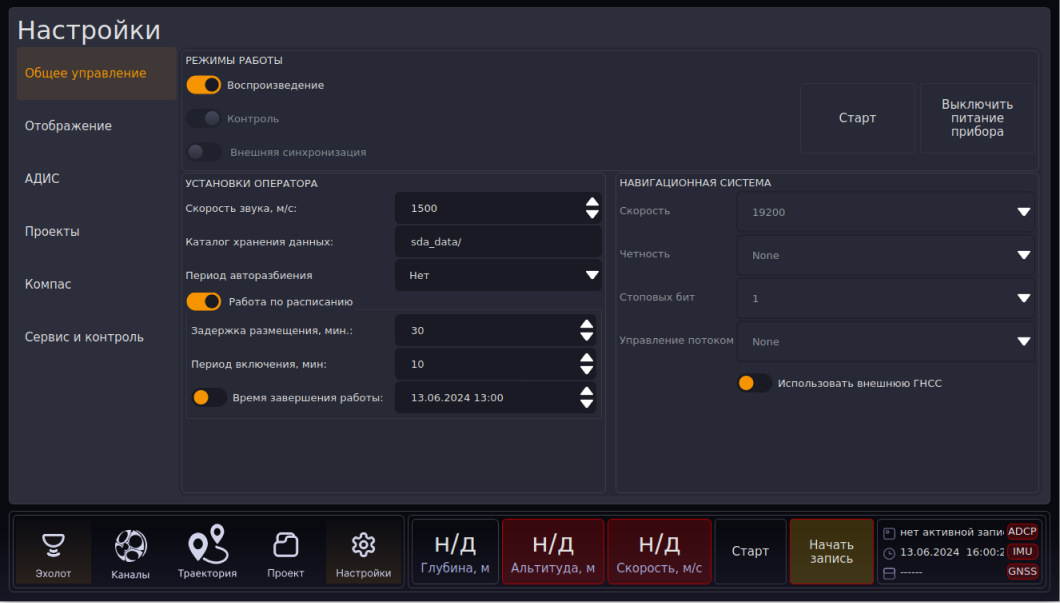The width and height of the screenshot is (1060, 603).
Task: Switch to Проекты settings section
Action: click(x=97, y=231)
